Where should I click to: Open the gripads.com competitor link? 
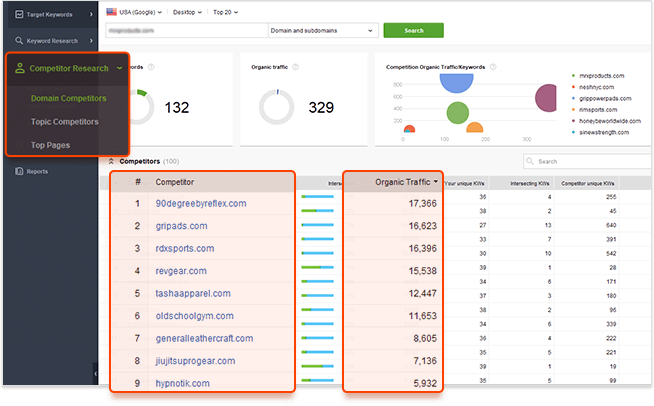click(x=181, y=226)
